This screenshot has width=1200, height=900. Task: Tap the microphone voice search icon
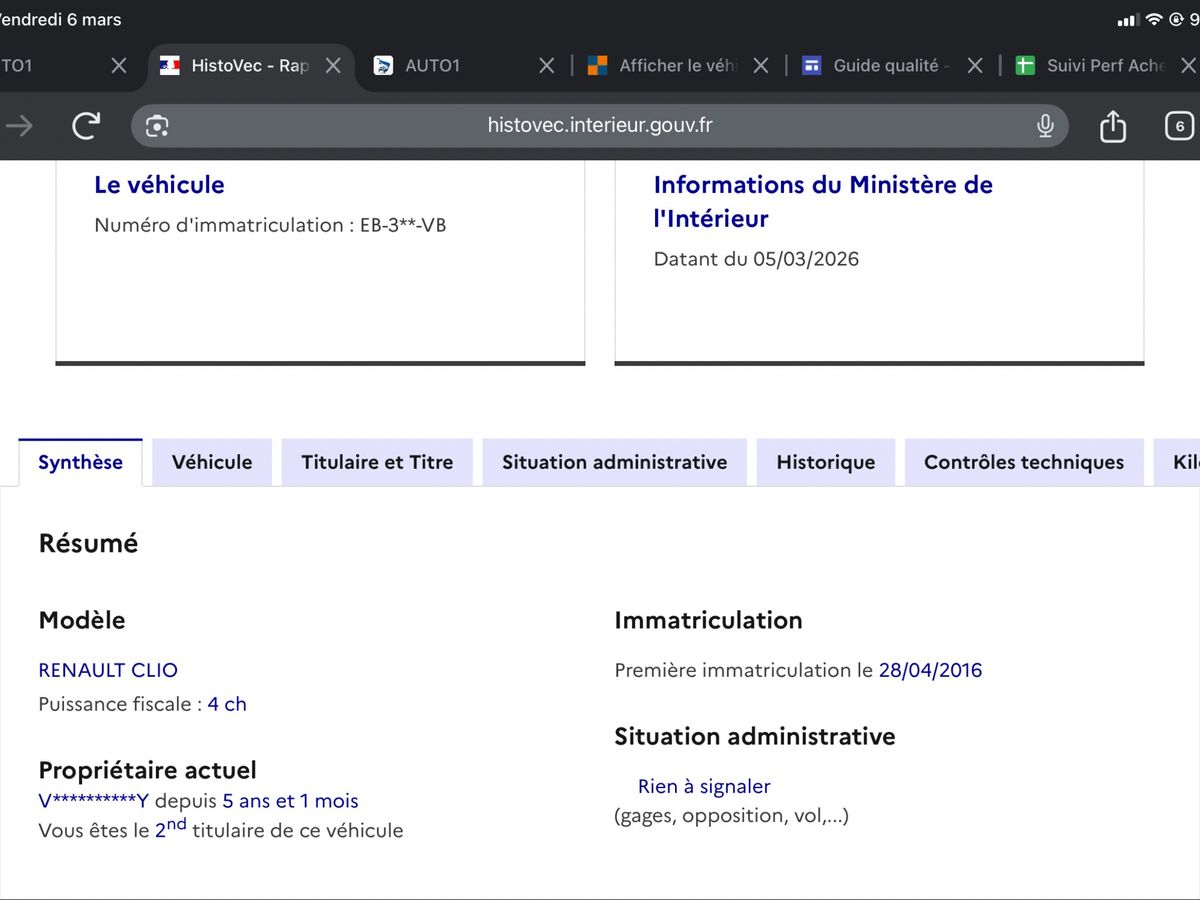(1045, 126)
